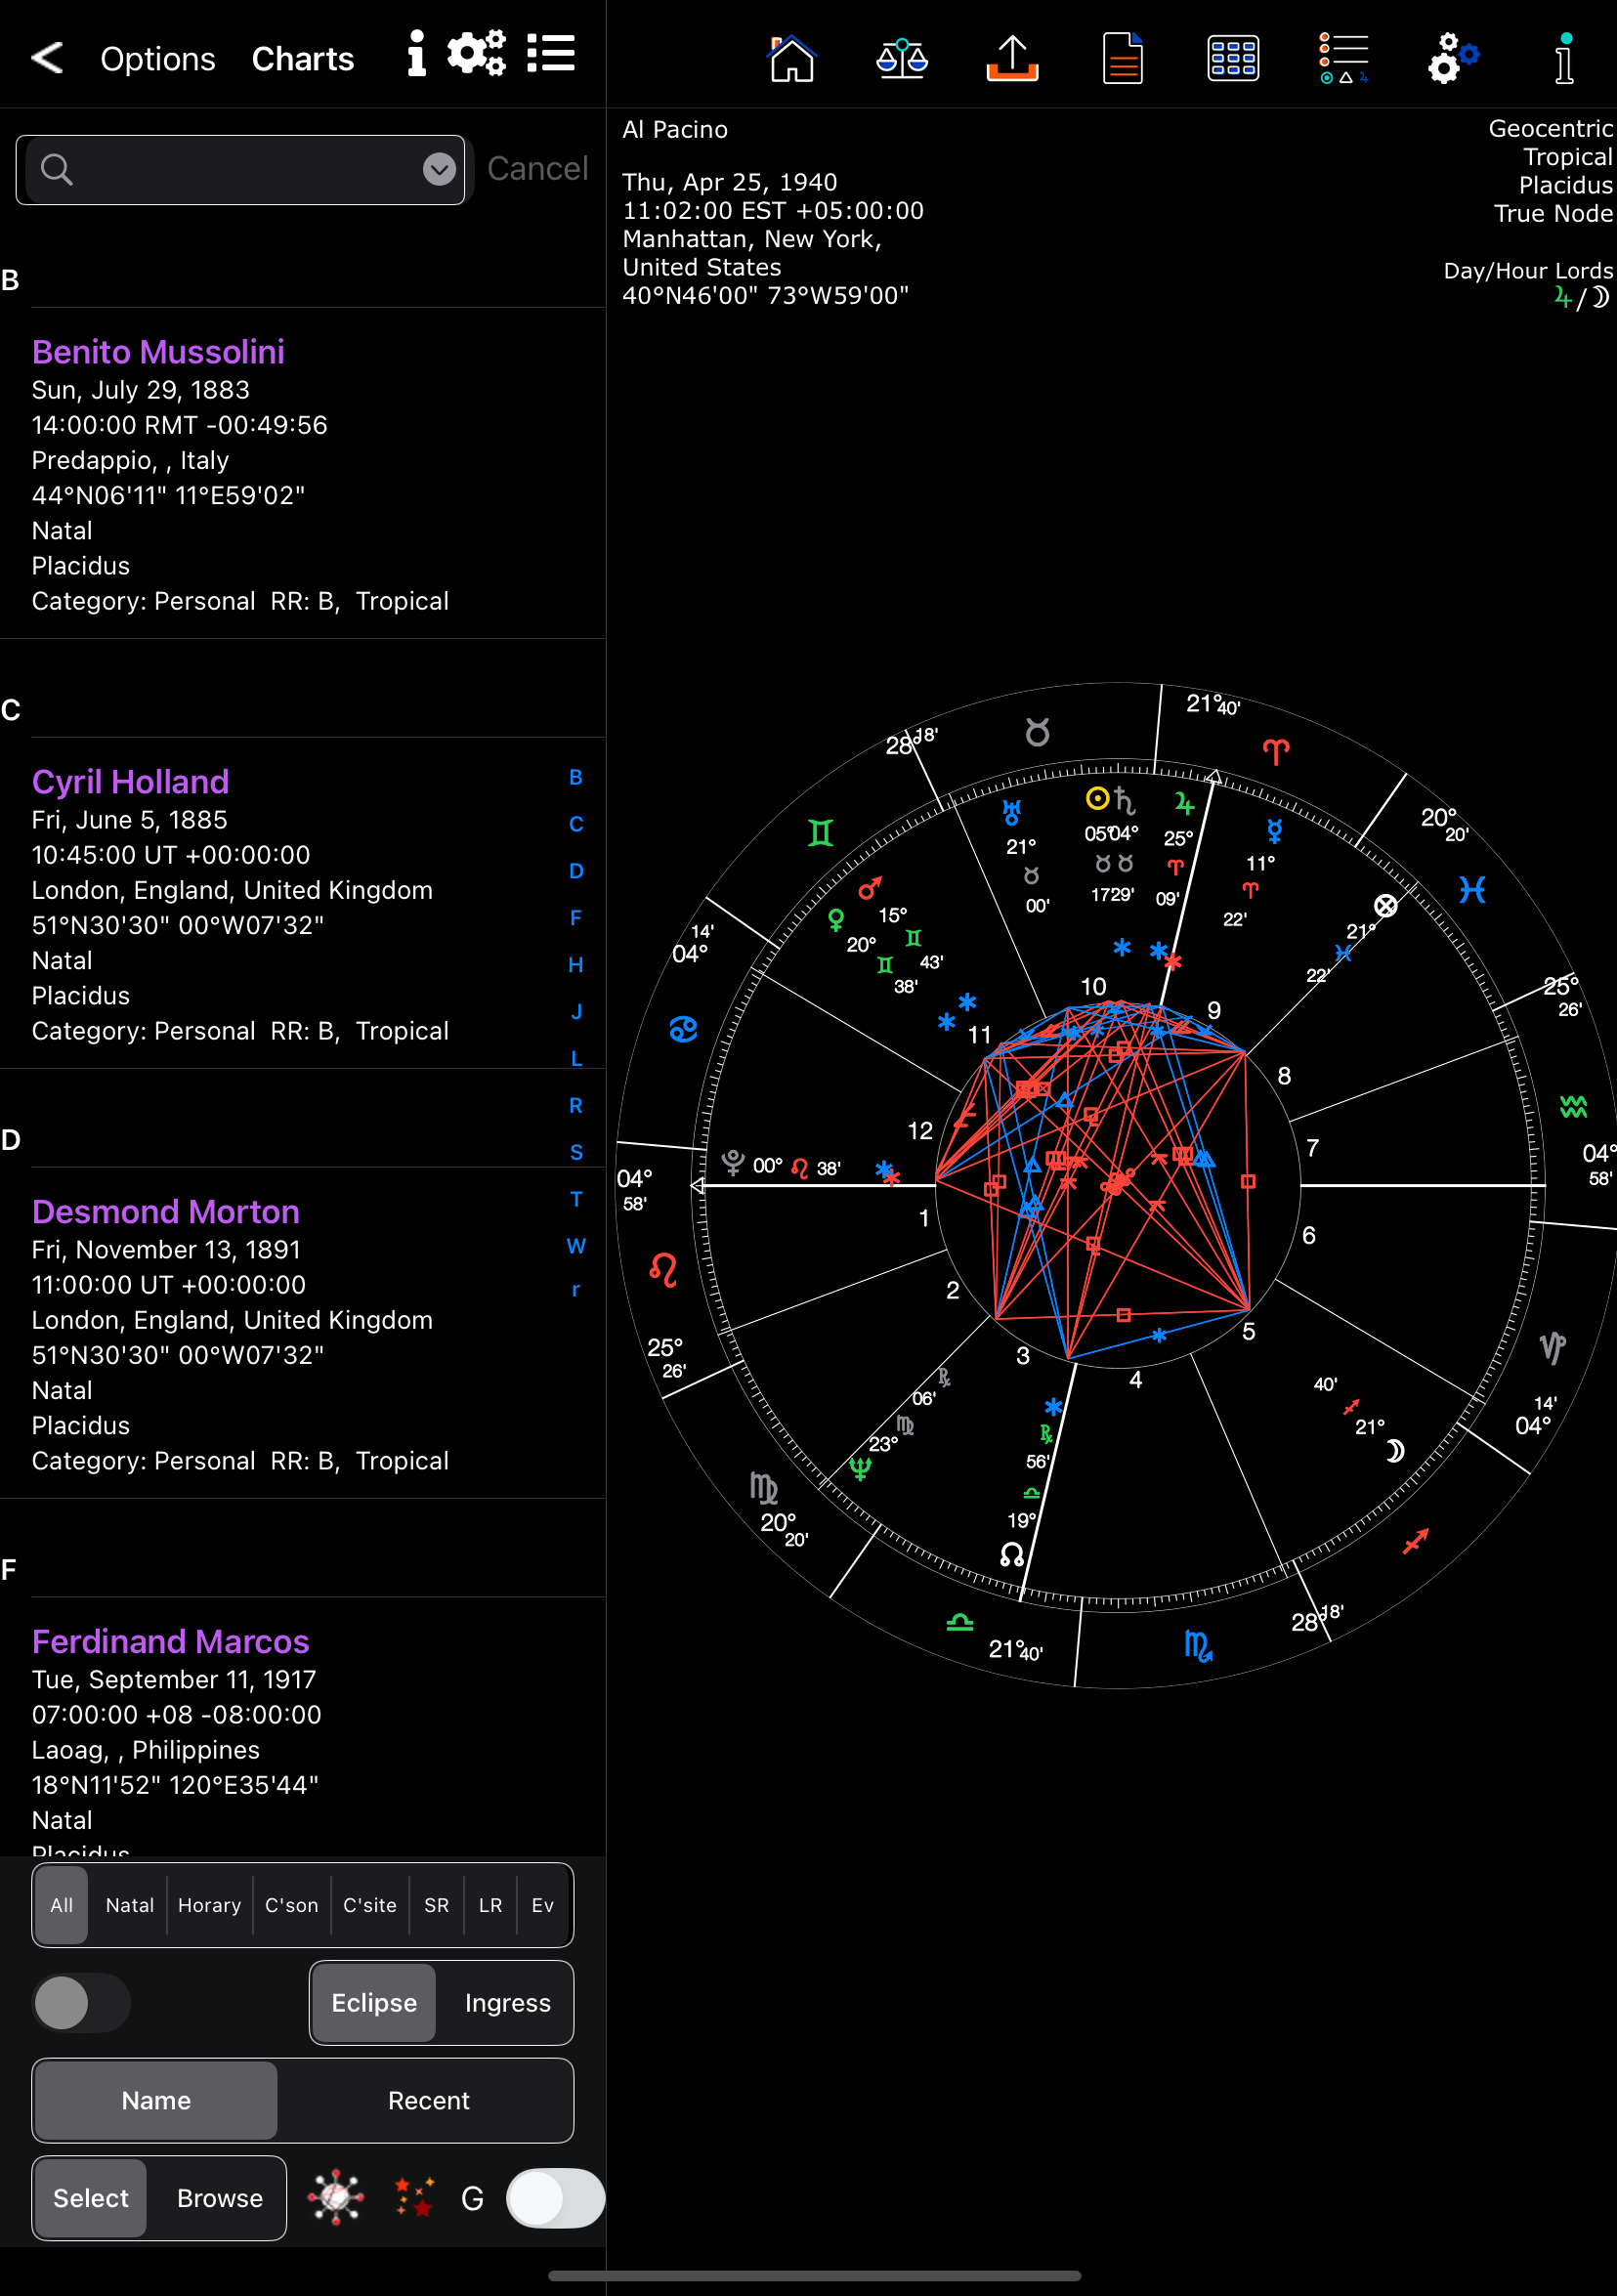Select the Ingress button
Image resolution: width=1617 pixels, height=2296 pixels.
click(507, 2002)
